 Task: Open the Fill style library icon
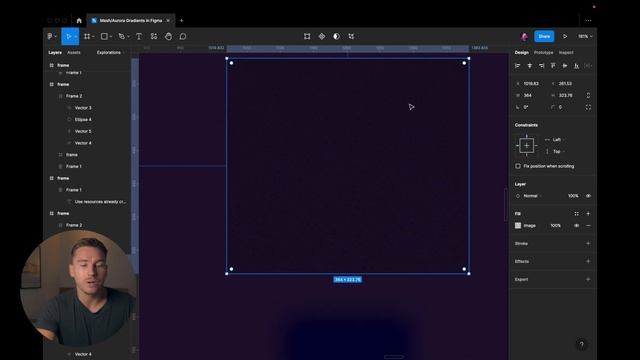[x=576, y=214]
